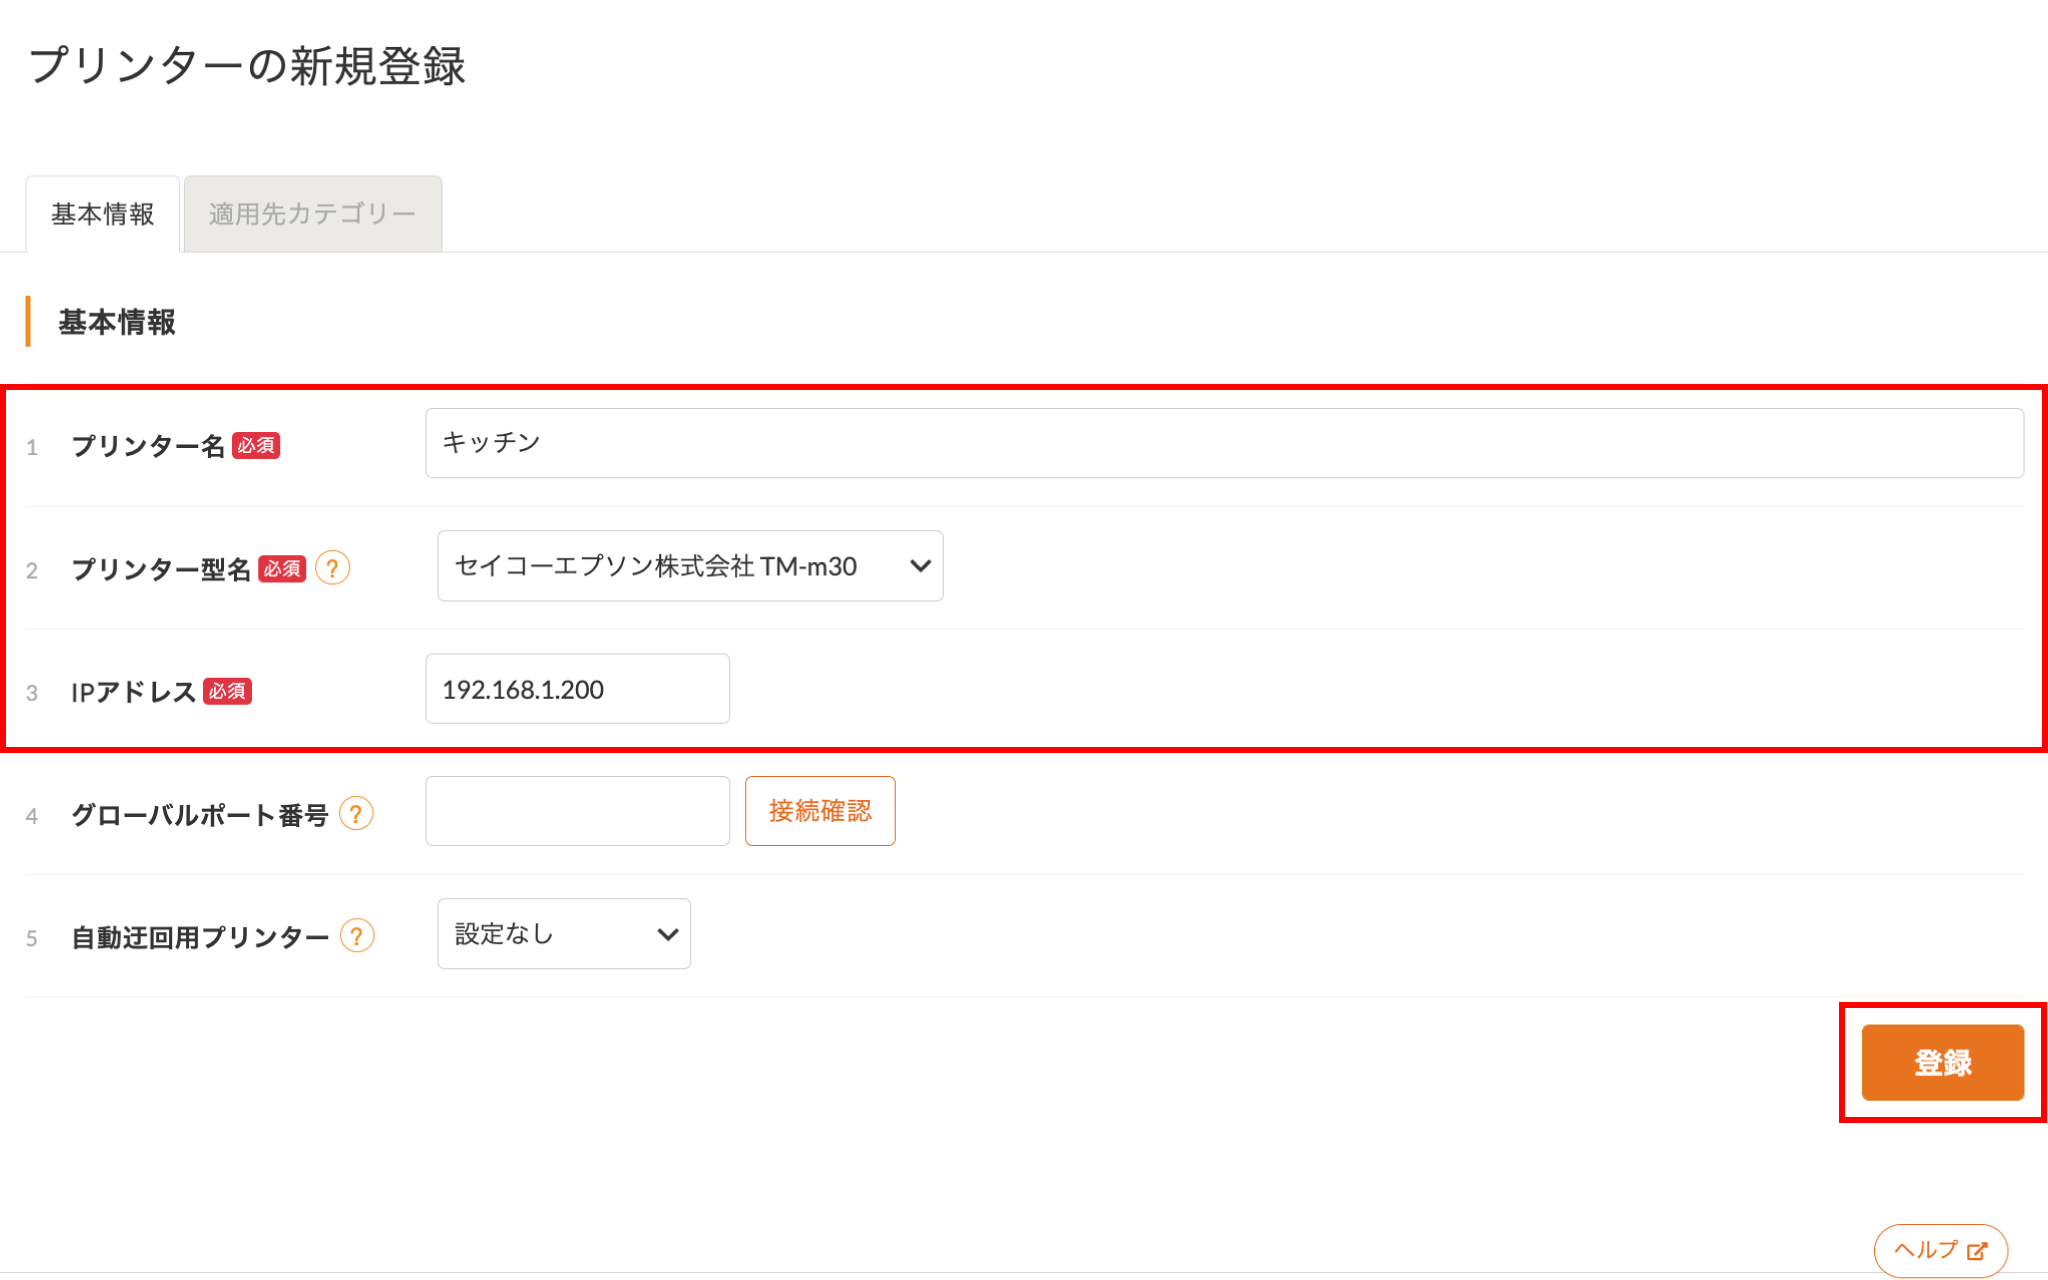The width and height of the screenshot is (2048, 1280).
Task: Open the ヘルプ link
Action: (x=1940, y=1250)
